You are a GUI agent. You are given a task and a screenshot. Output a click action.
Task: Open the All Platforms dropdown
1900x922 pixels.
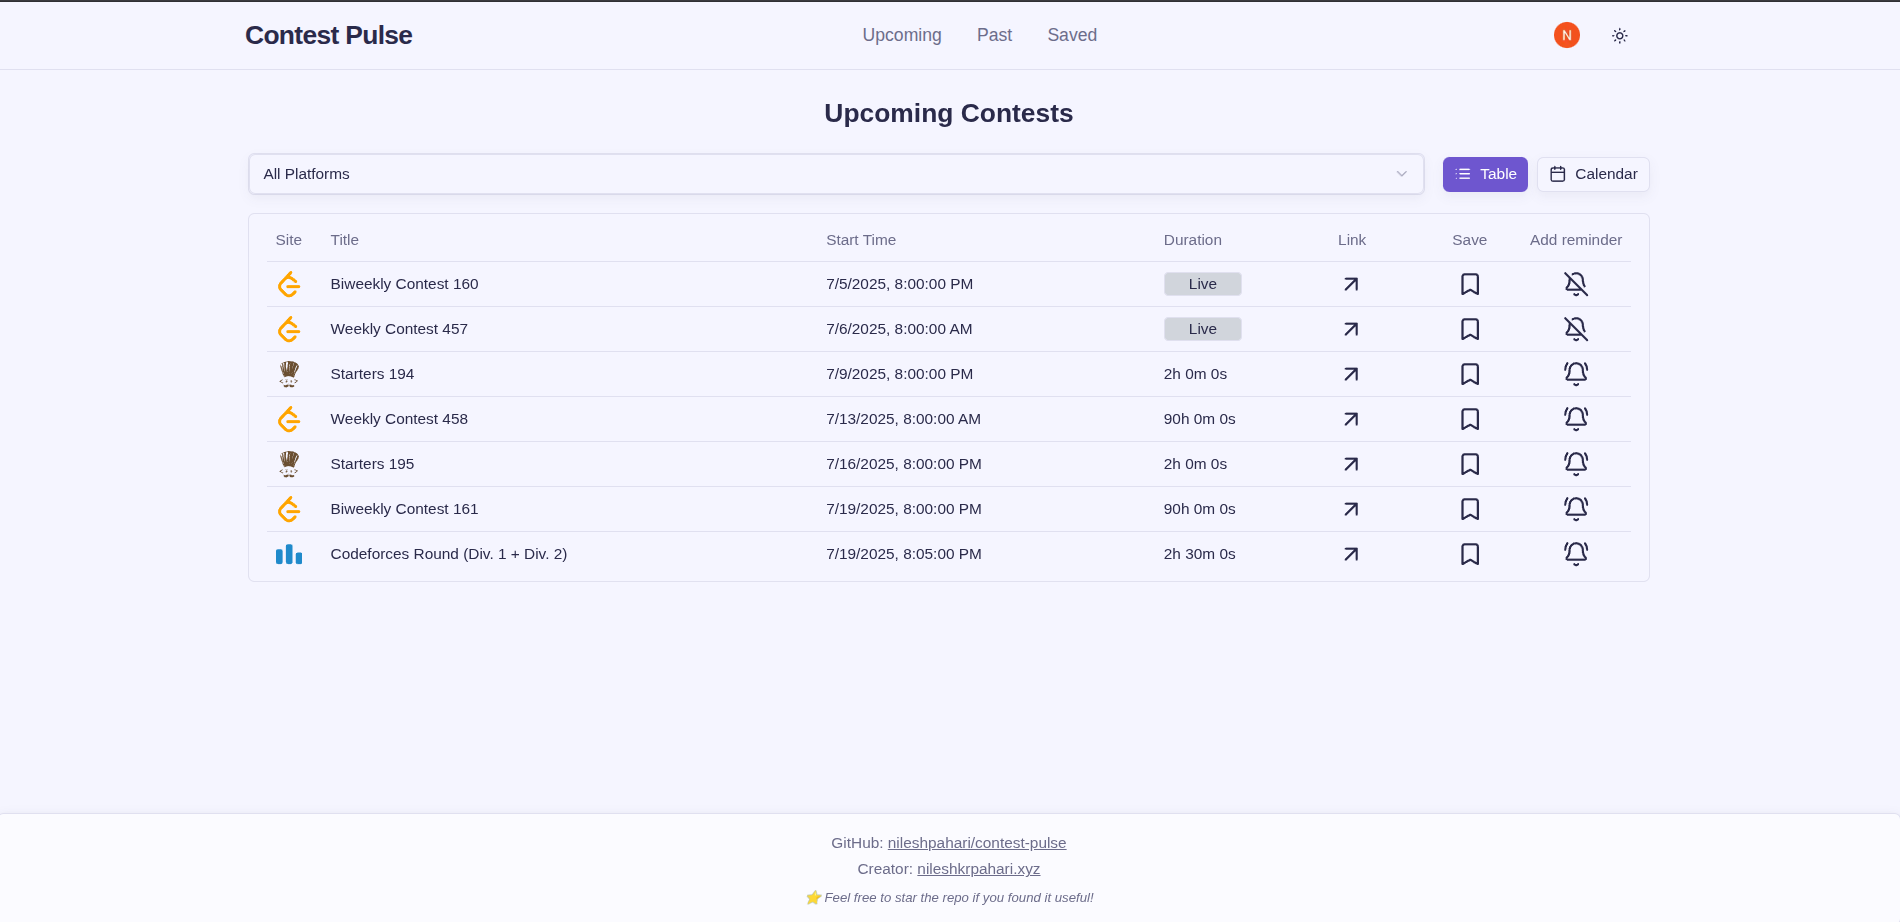click(836, 174)
